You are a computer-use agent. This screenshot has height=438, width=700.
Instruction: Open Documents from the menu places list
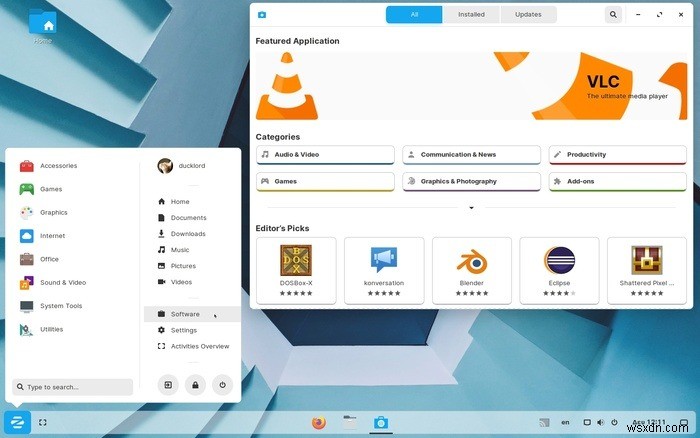click(182, 217)
